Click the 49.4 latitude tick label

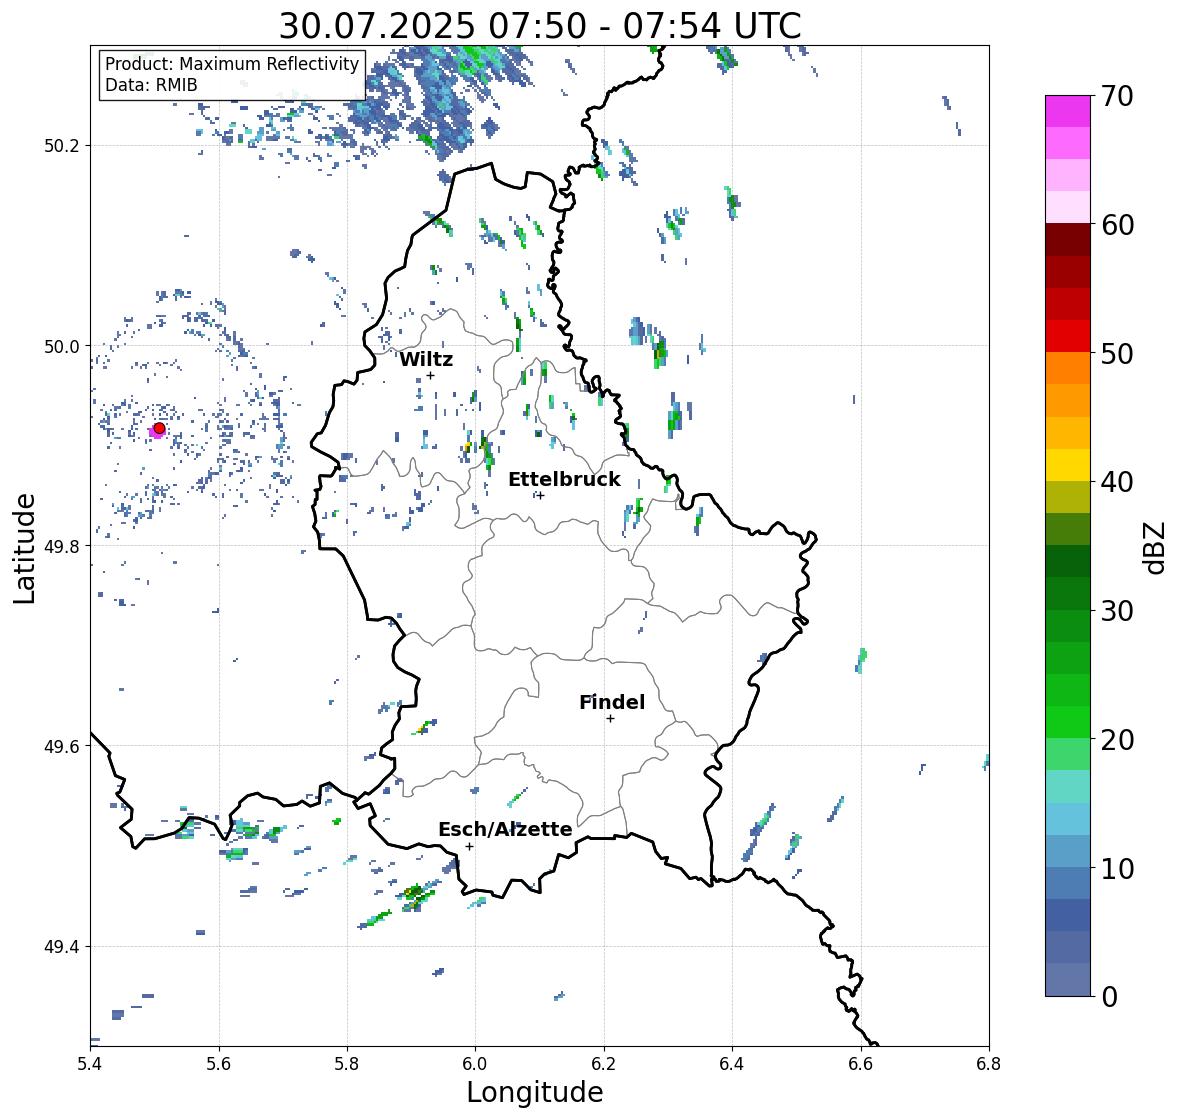62,947
